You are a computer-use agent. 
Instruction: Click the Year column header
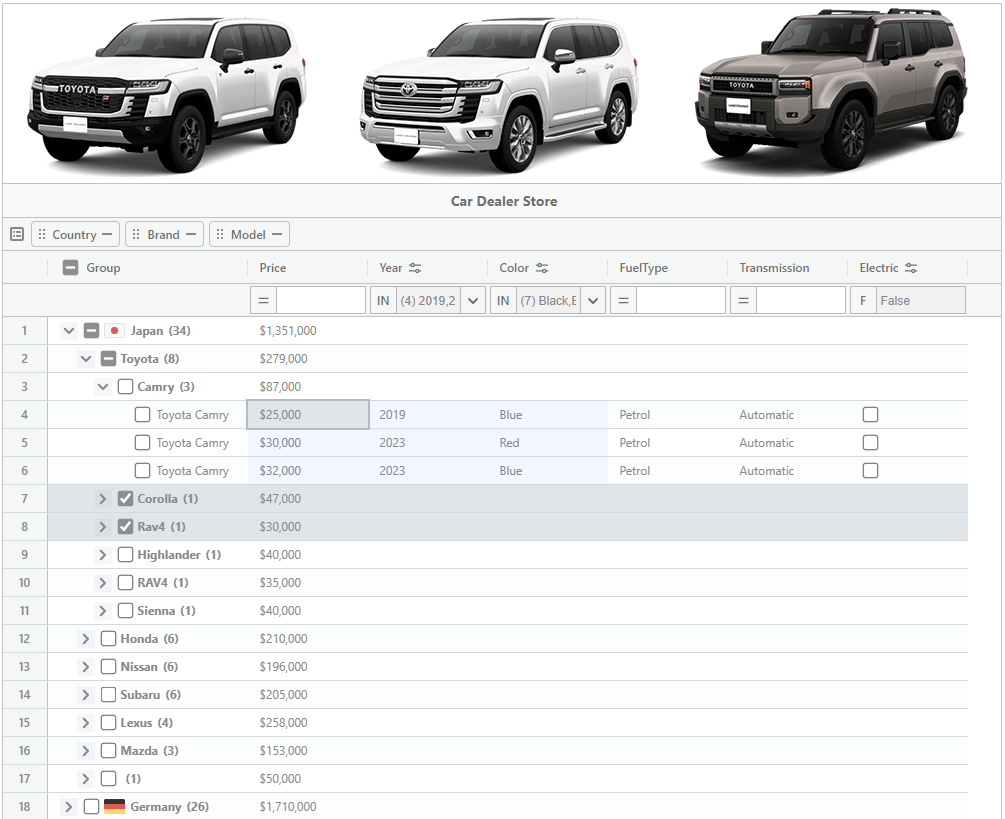point(391,268)
